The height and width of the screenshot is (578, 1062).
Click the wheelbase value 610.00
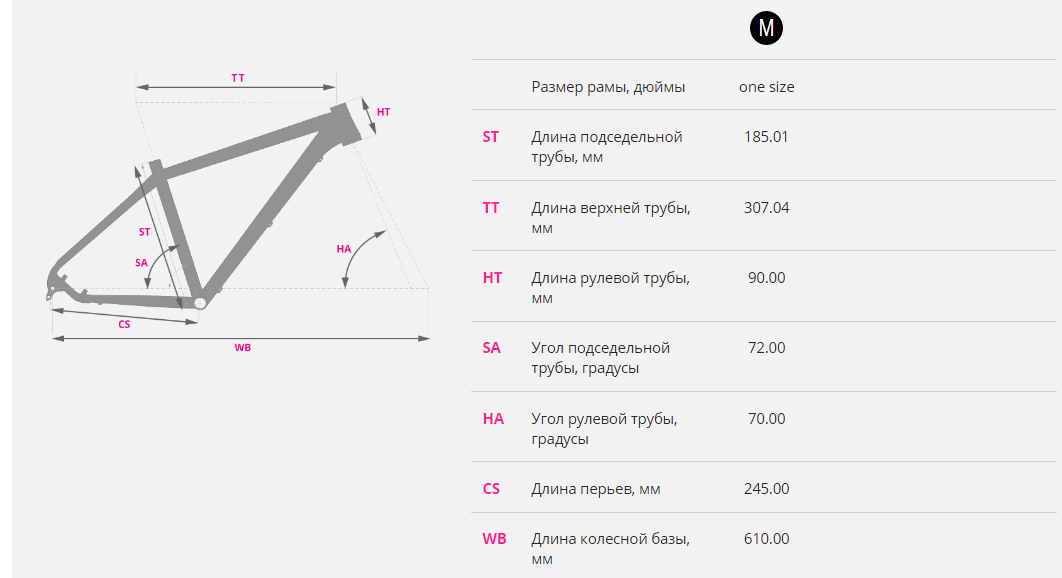(767, 539)
